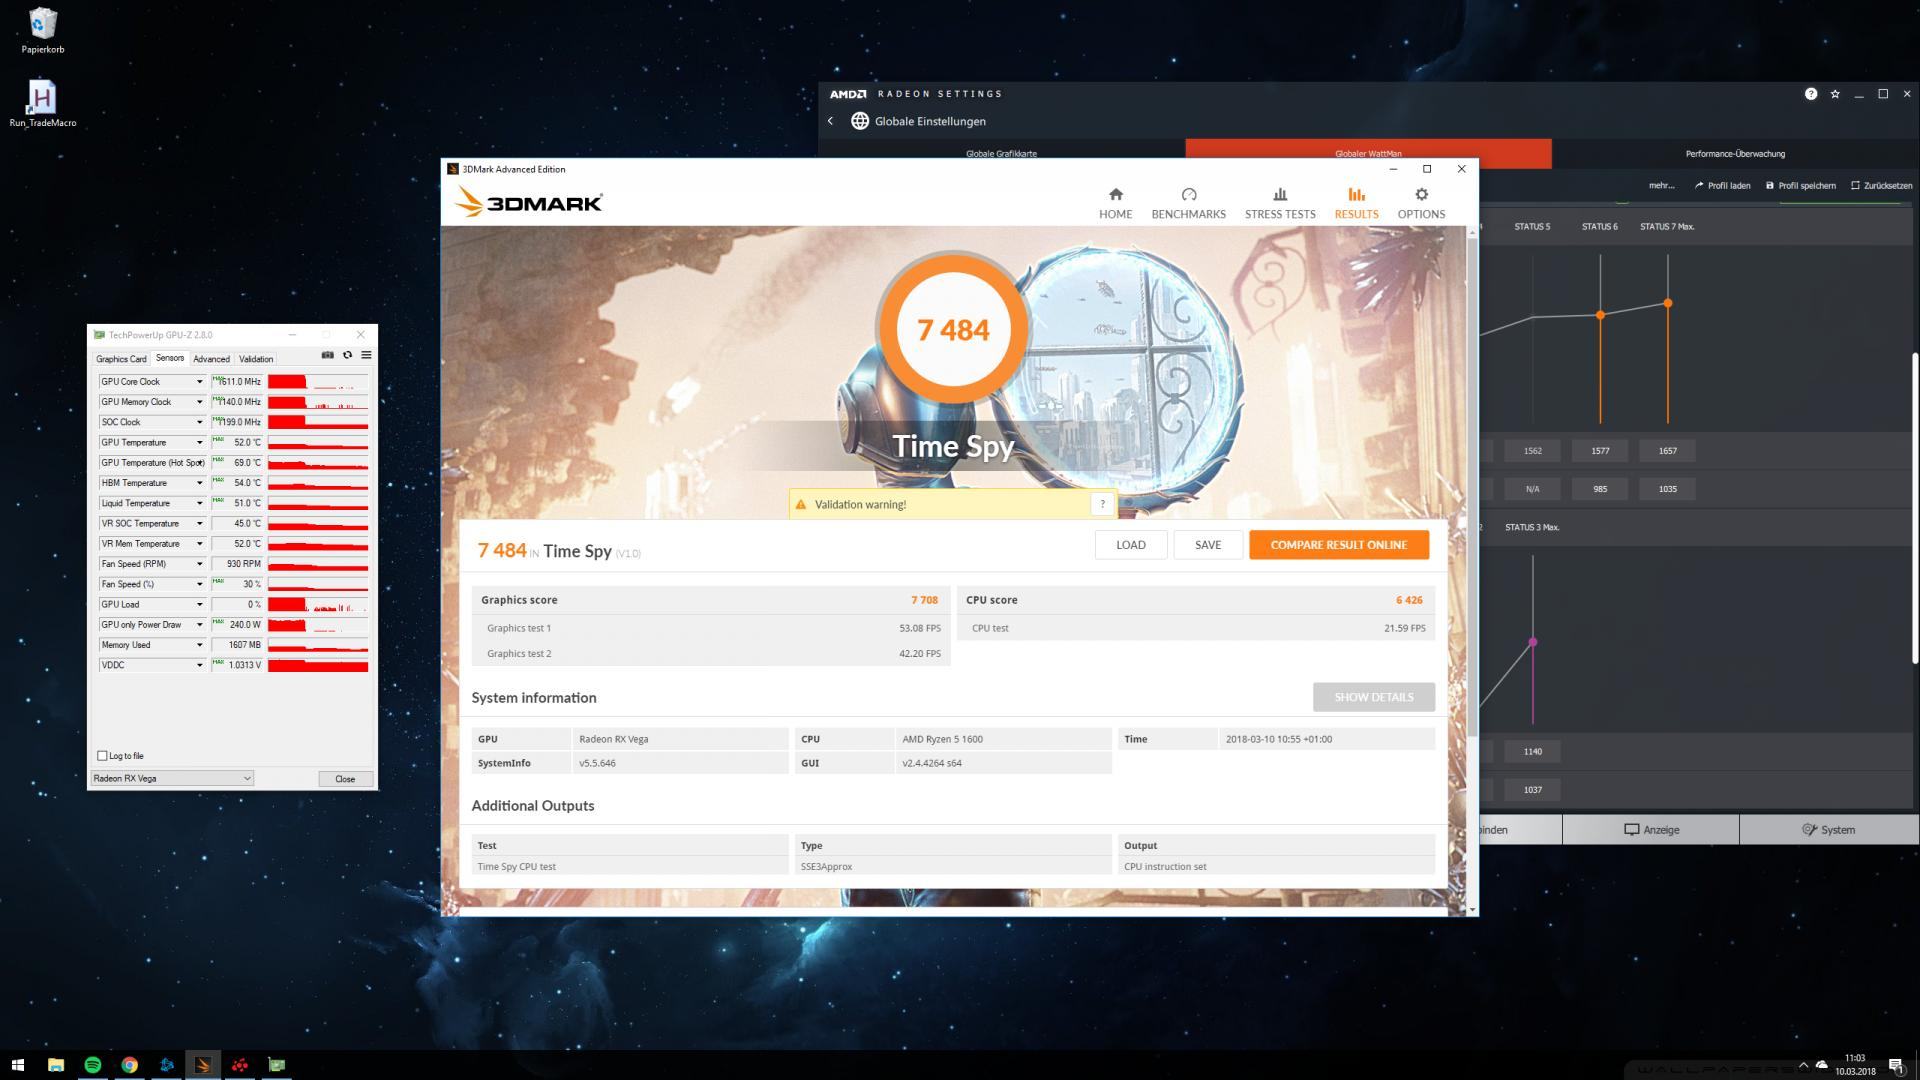Open the Windows Start menu
1920x1080 pixels.
[17, 1065]
